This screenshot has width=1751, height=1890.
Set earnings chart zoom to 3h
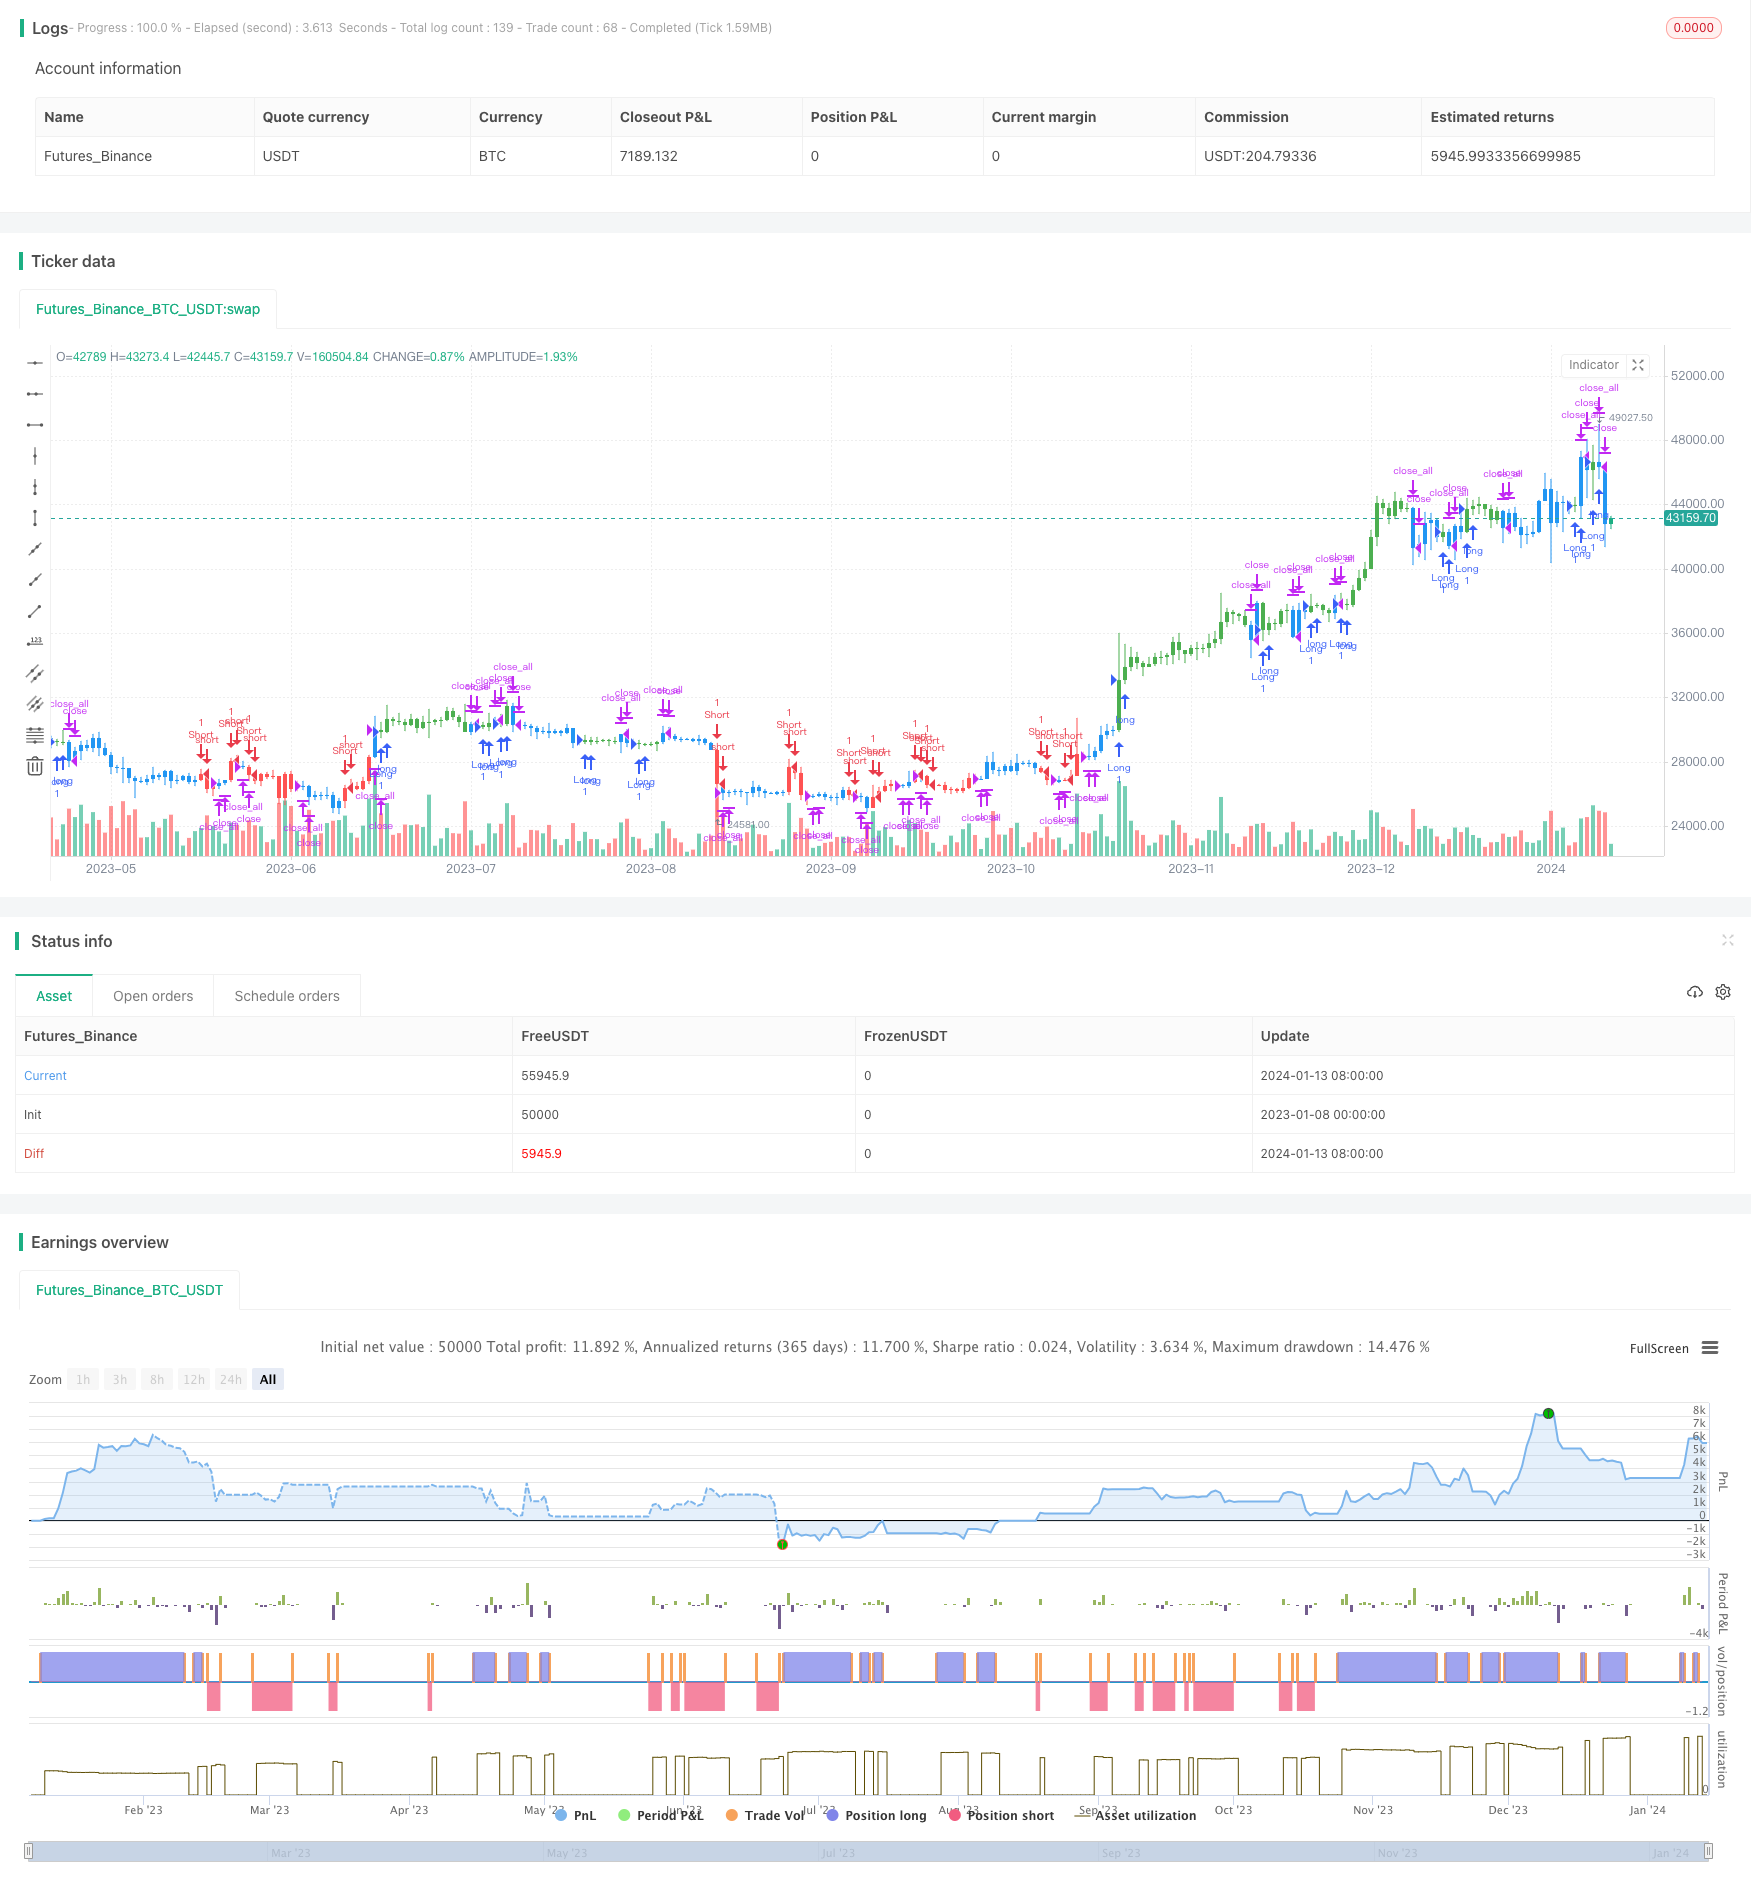120,1379
